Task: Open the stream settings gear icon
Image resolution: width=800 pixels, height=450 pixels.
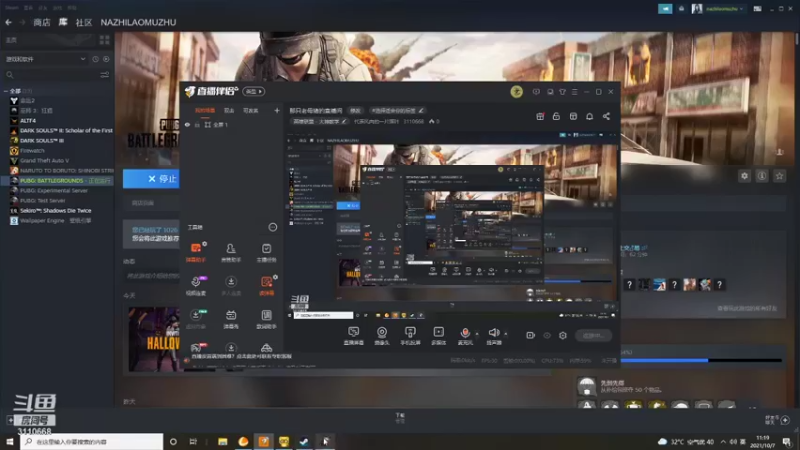Action: click(x=563, y=335)
